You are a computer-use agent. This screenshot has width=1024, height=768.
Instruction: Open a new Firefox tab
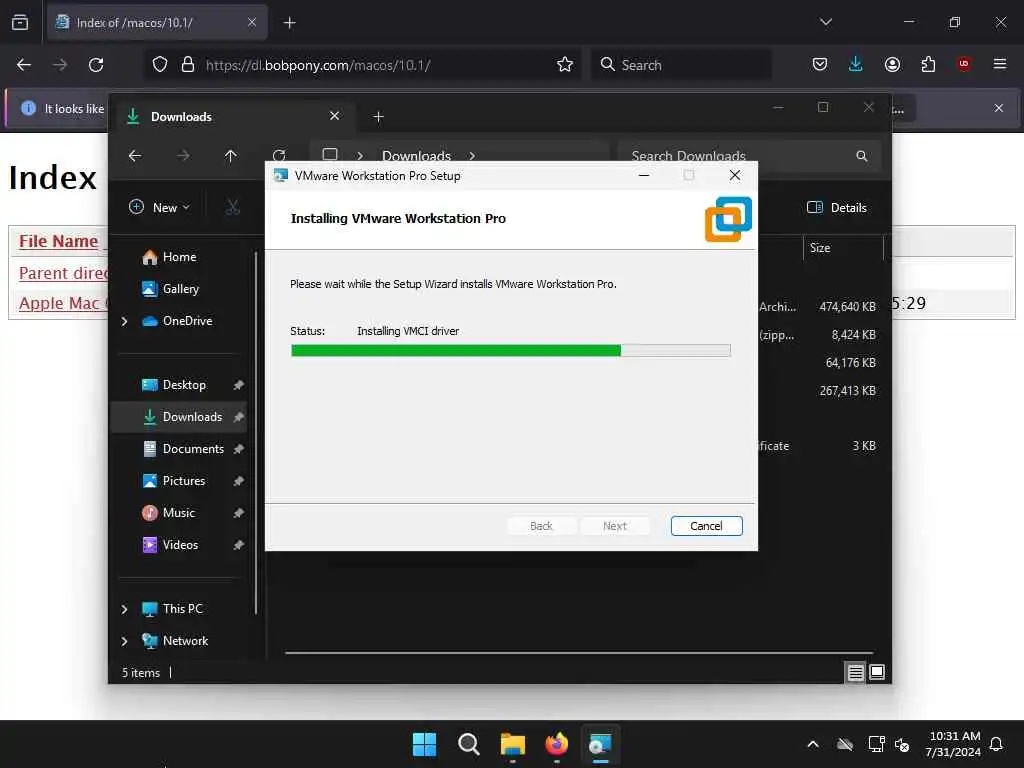[289, 23]
